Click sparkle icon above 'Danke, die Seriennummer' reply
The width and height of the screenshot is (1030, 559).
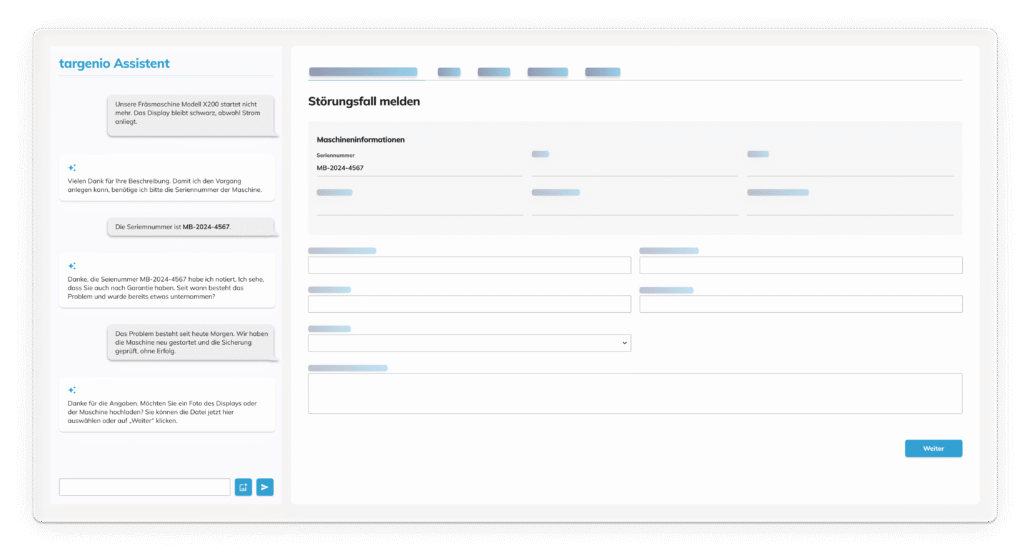click(72, 266)
